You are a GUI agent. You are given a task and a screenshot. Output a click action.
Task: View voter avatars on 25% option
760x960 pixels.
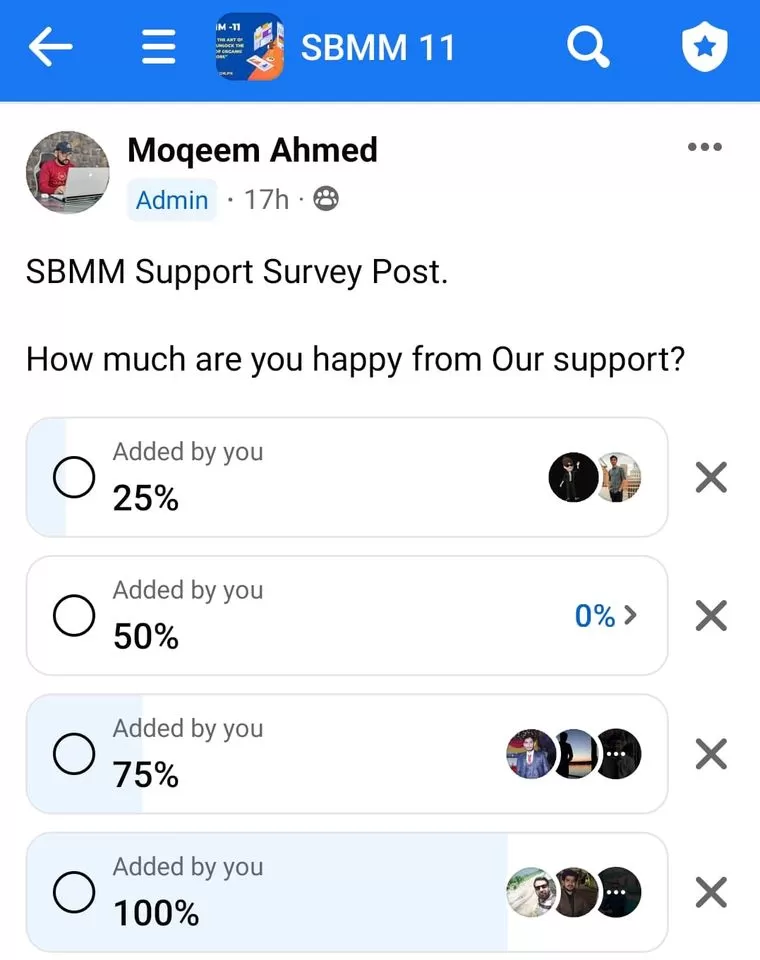coord(595,478)
